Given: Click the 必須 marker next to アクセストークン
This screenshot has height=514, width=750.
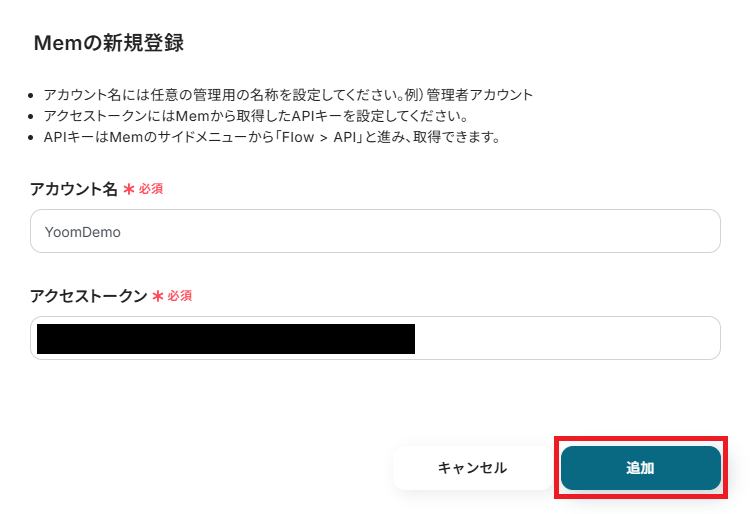Looking at the screenshot, I should point(180,296).
